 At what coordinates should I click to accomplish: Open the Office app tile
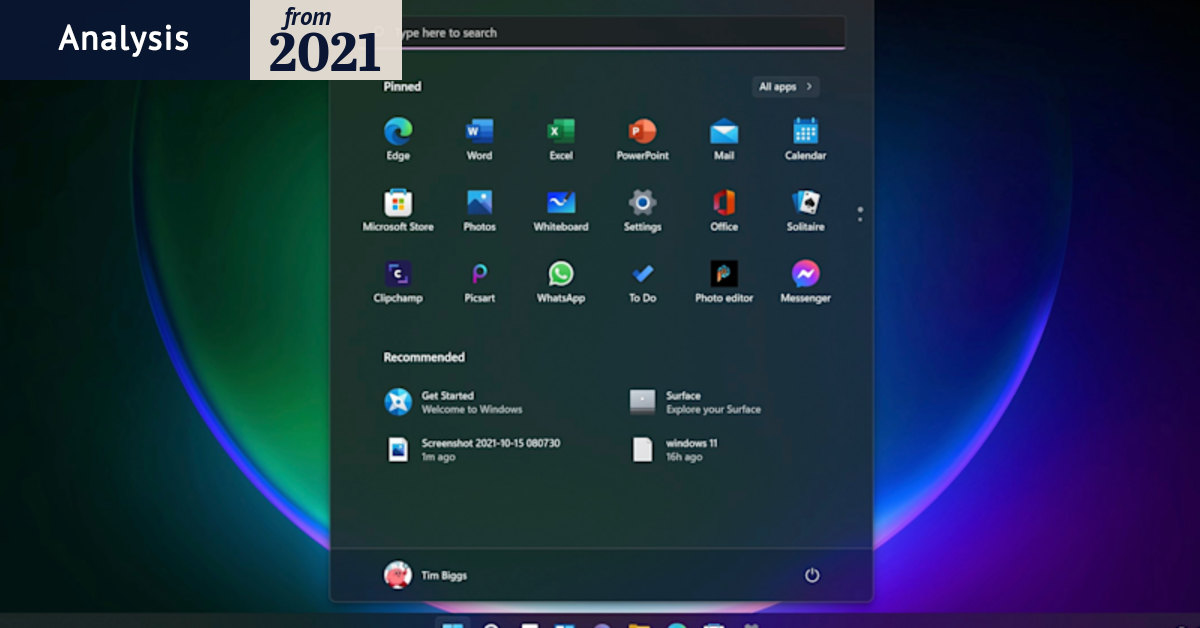tap(724, 210)
